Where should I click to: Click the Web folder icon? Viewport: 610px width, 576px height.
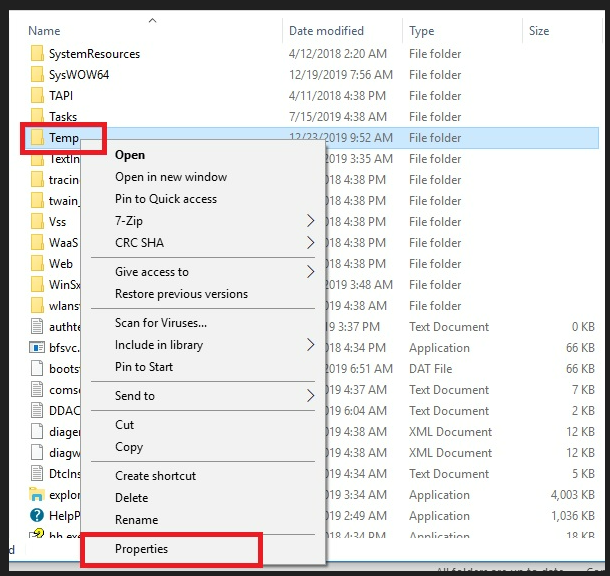tap(37, 264)
